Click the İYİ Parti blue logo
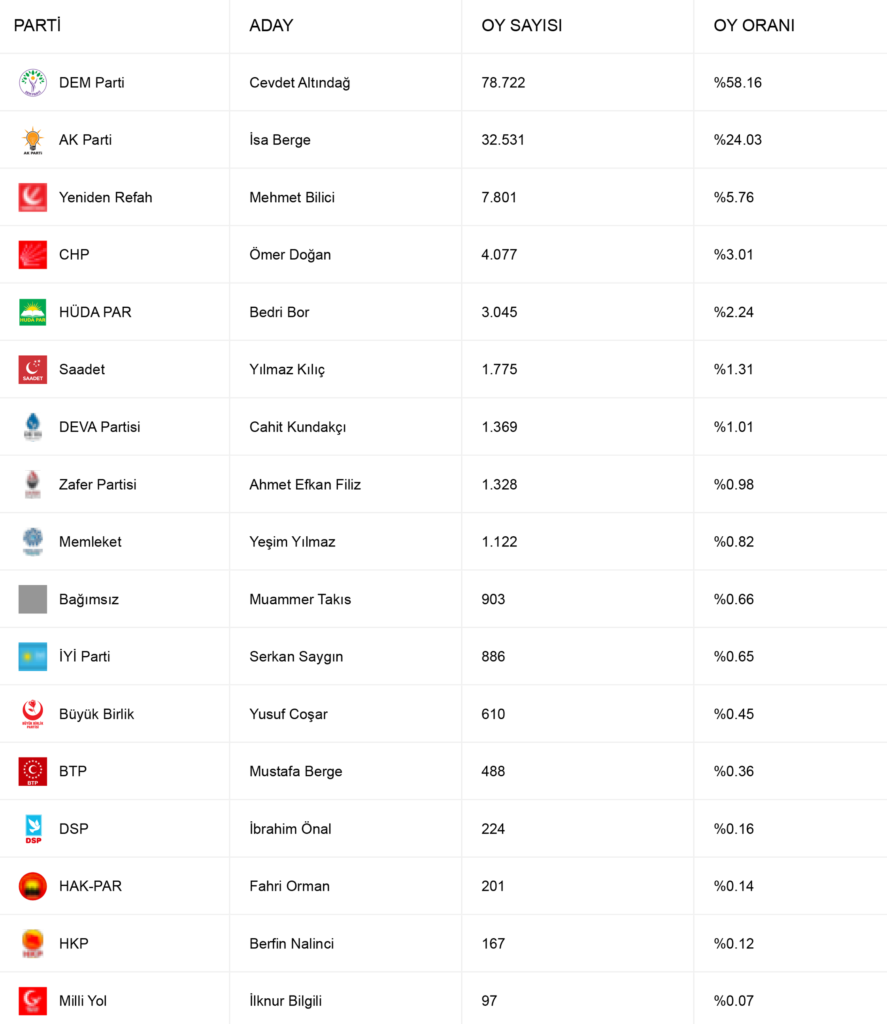 coord(33,657)
